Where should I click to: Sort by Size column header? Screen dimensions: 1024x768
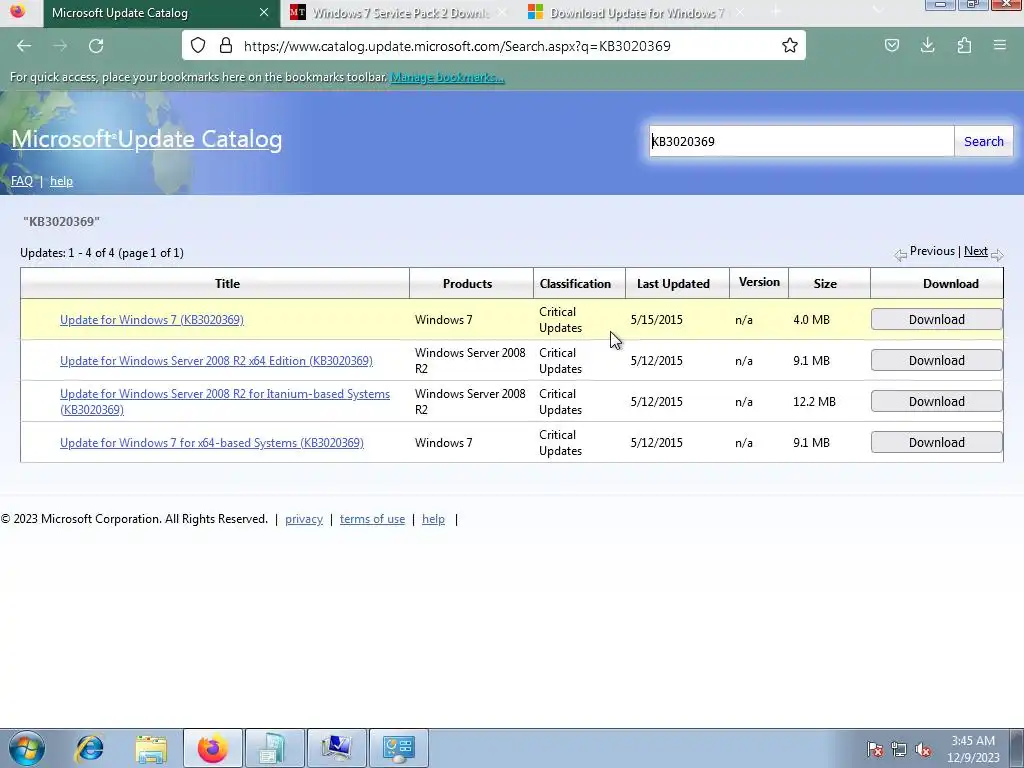click(825, 283)
